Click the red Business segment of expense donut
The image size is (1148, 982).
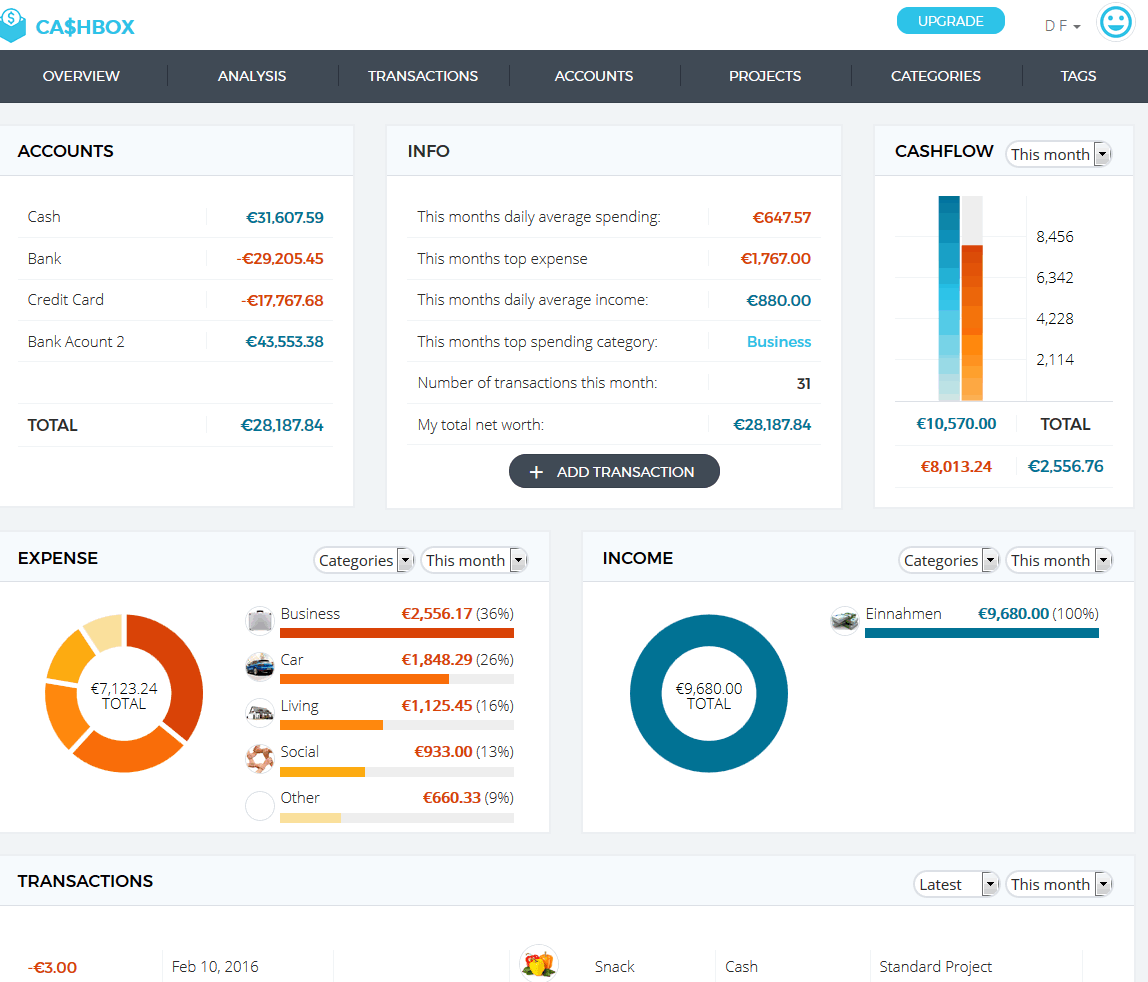tap(178, 662)
